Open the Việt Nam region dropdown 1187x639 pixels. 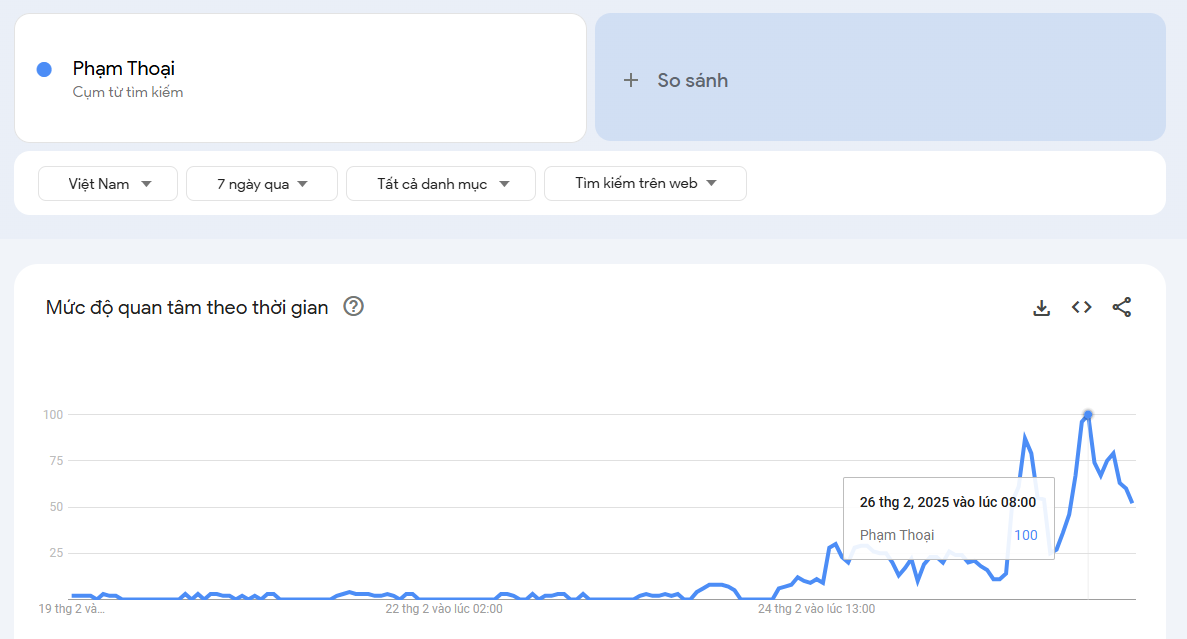point(108,184)
